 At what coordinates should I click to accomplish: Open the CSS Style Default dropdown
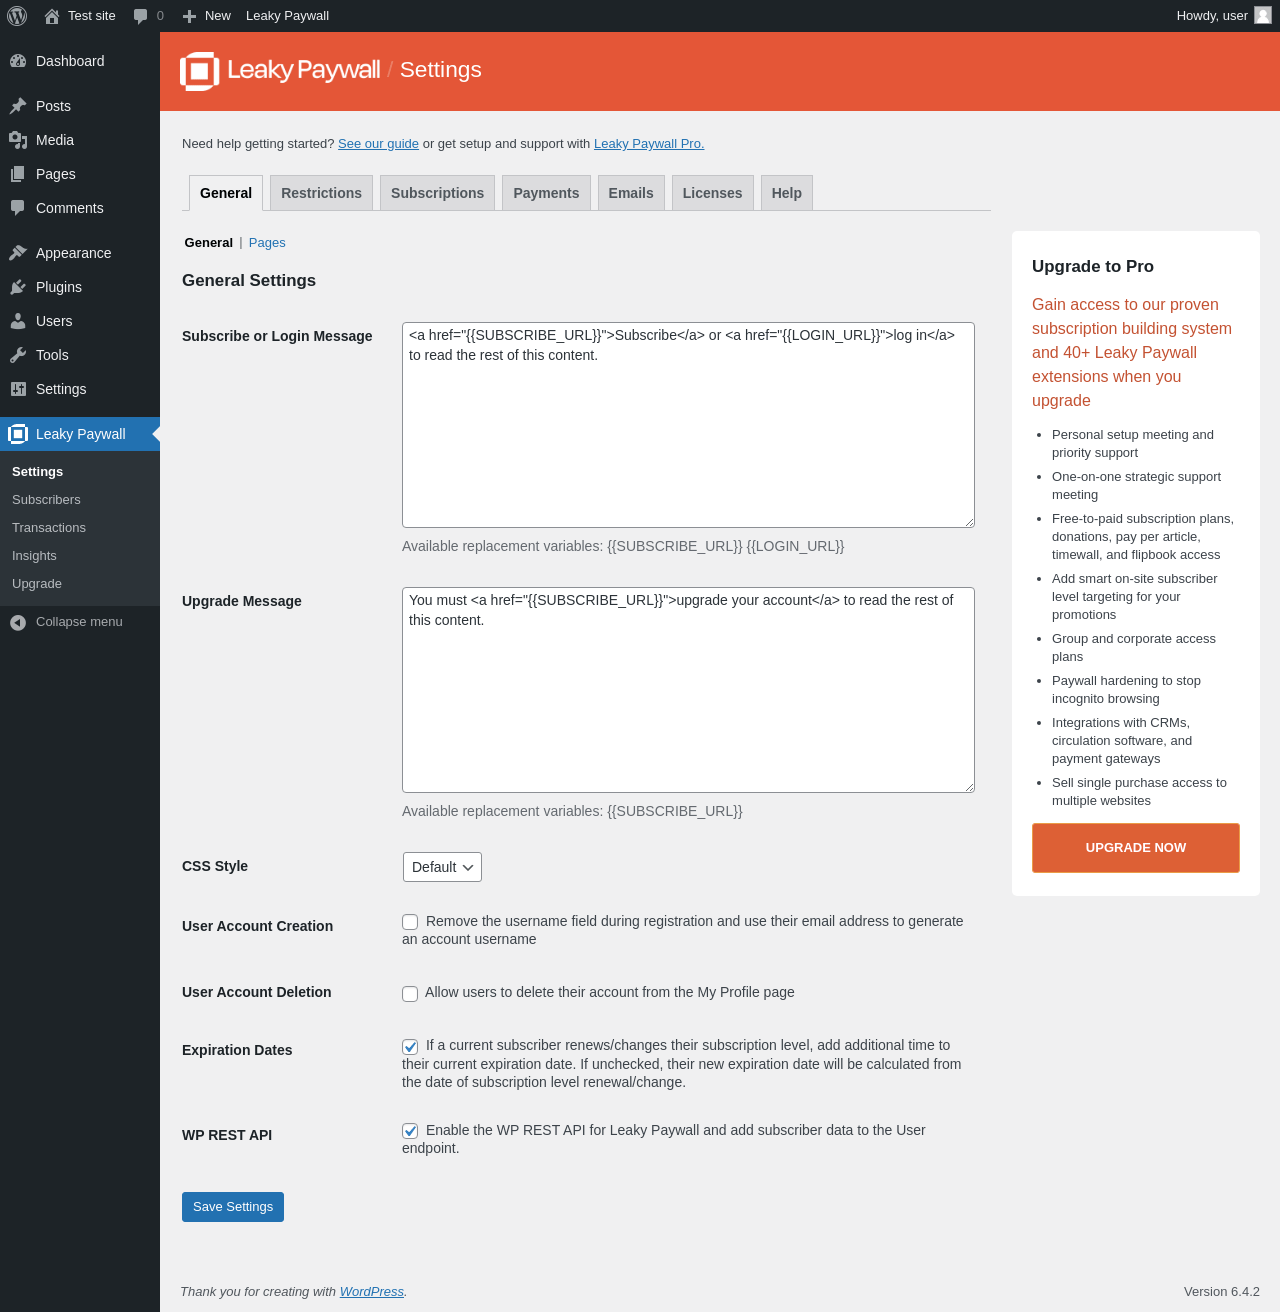point(442,867)
